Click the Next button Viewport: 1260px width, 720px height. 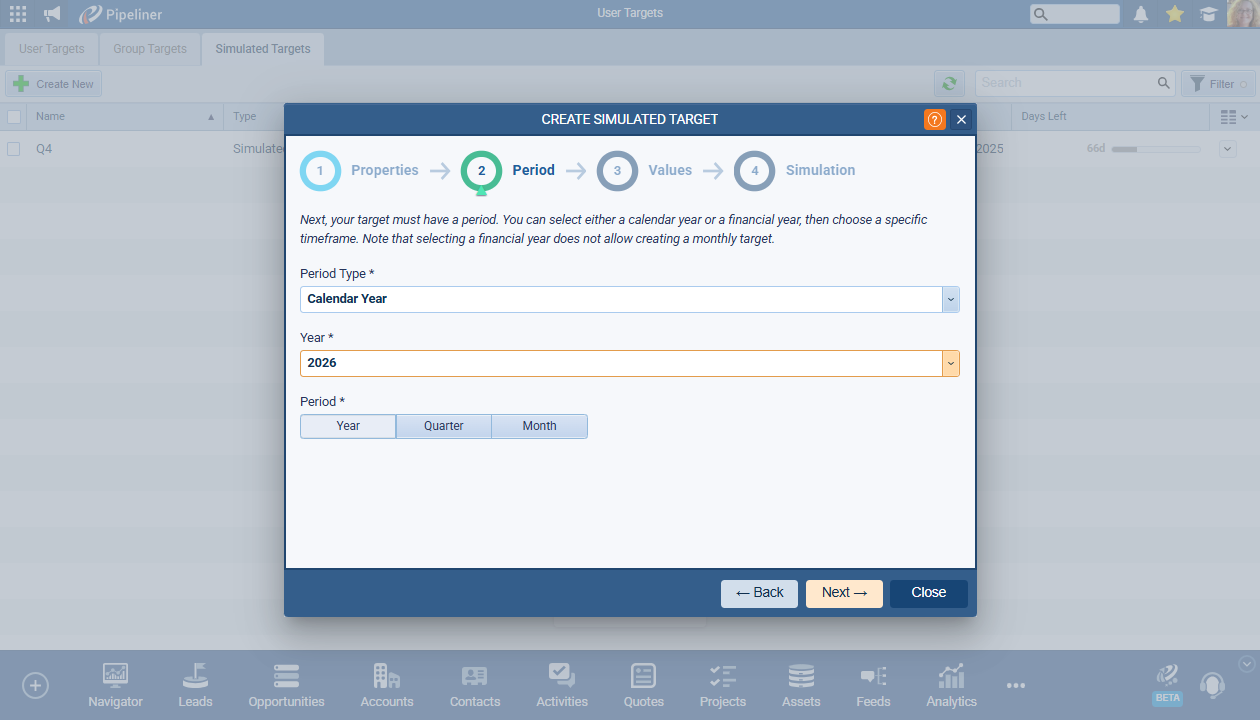[x=844, y=593]
